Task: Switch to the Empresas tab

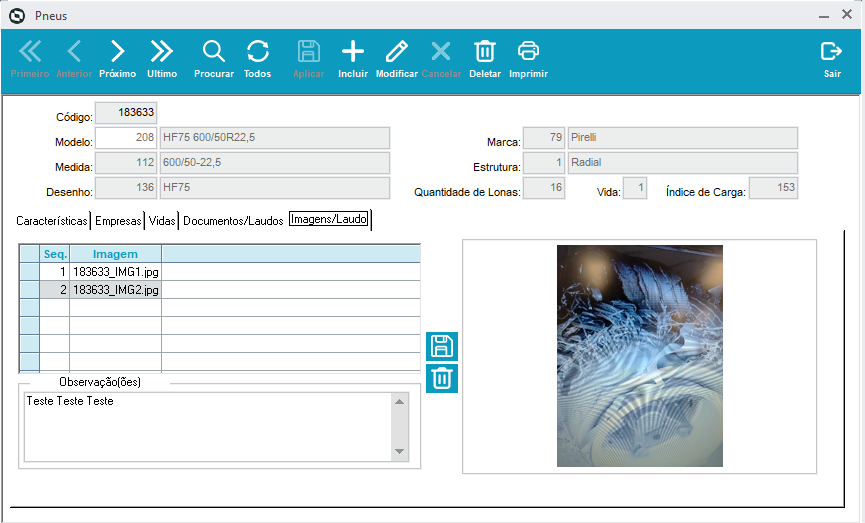Action: coord(118,221)
